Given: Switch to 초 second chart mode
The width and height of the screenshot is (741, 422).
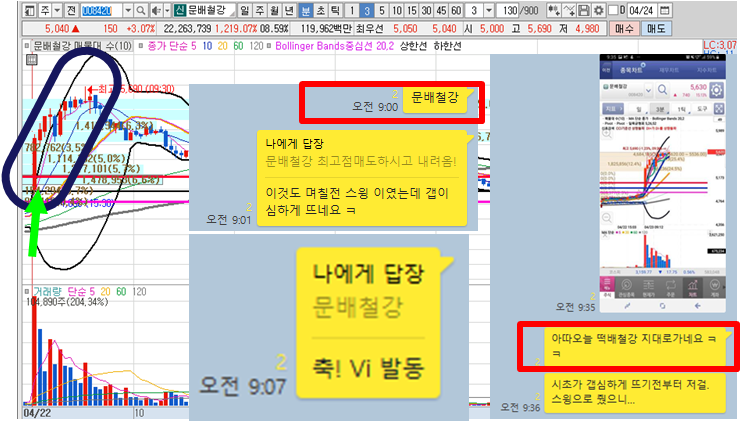Looking at the screenshot, I should click(320, 10).
